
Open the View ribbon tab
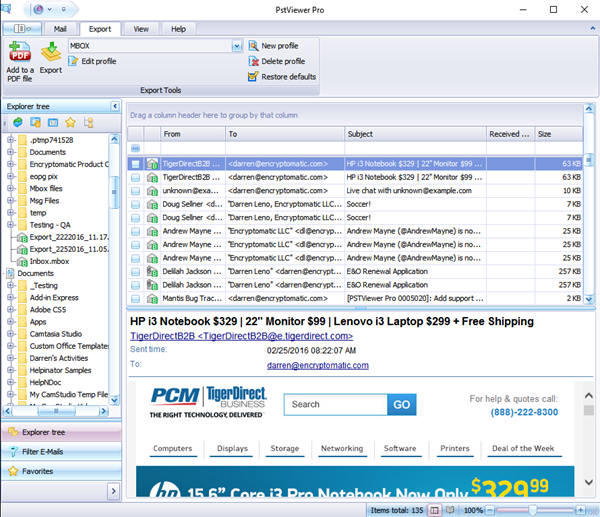(x=141, y=29)
